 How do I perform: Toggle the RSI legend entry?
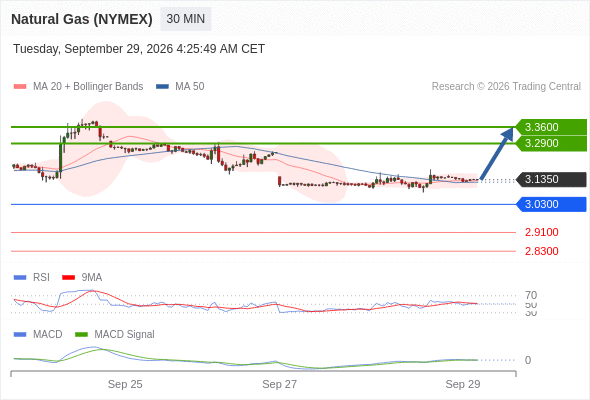pos(32,277)
